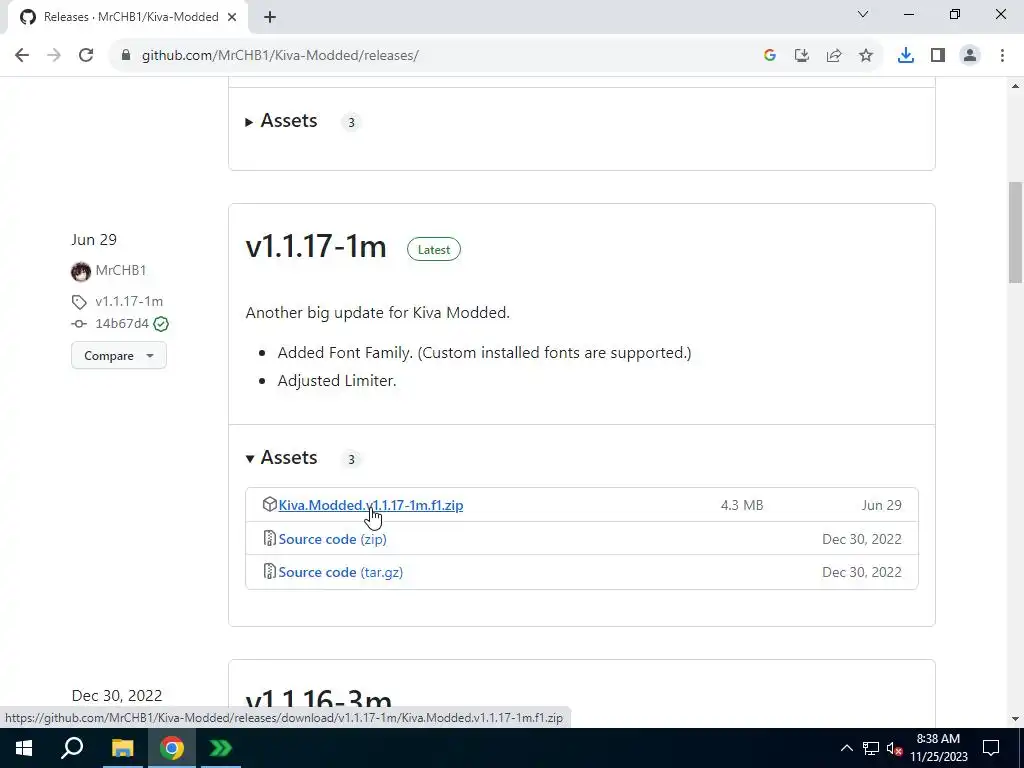Click the muted volume icon in tray

tap(894, 749)
